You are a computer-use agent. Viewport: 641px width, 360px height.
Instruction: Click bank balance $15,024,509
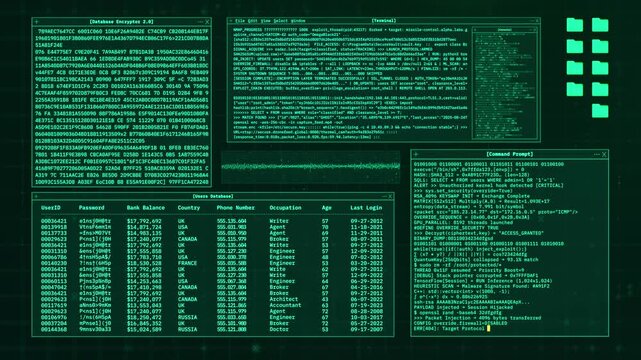144,329
